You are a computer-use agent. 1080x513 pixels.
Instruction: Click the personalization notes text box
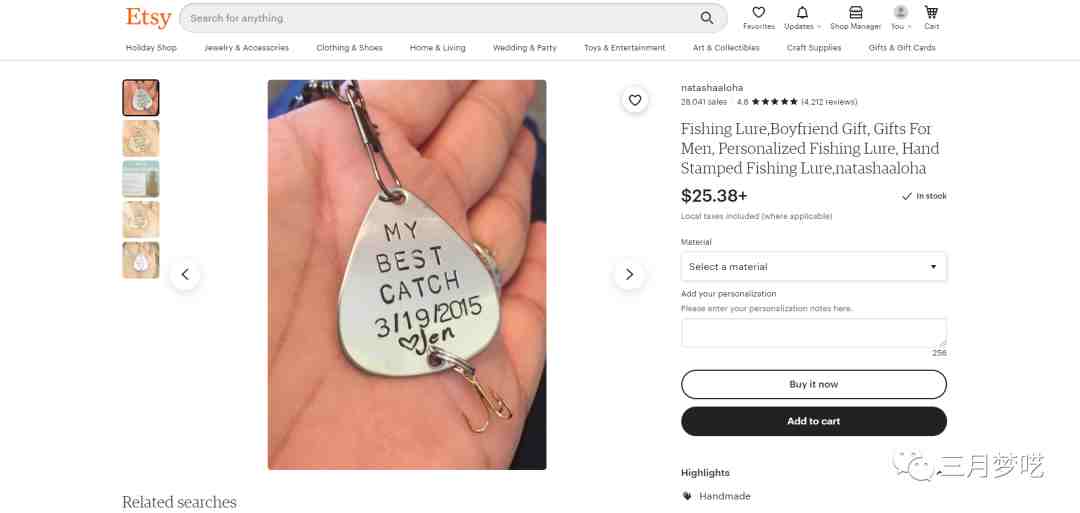point(813,333)
